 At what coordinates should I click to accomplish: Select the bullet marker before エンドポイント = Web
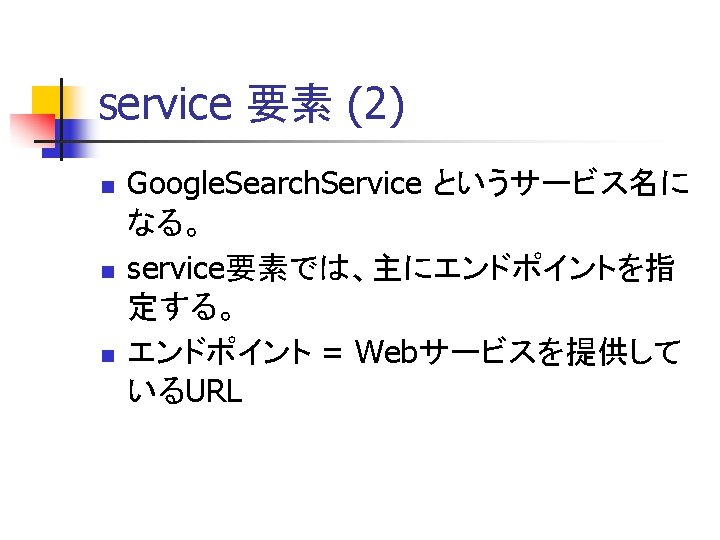click(108, 356)
